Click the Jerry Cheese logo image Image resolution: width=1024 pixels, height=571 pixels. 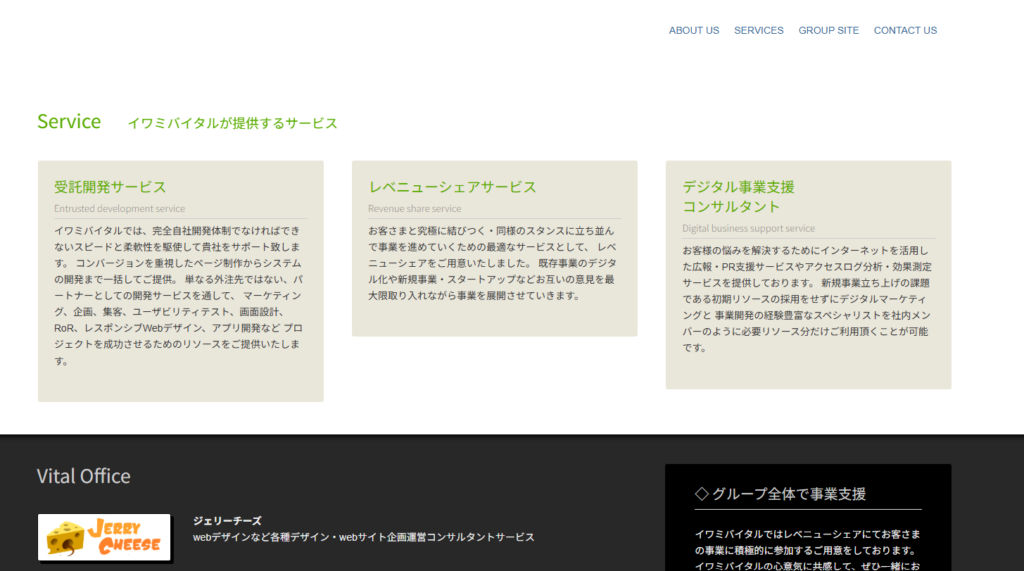tap(104, 537)
